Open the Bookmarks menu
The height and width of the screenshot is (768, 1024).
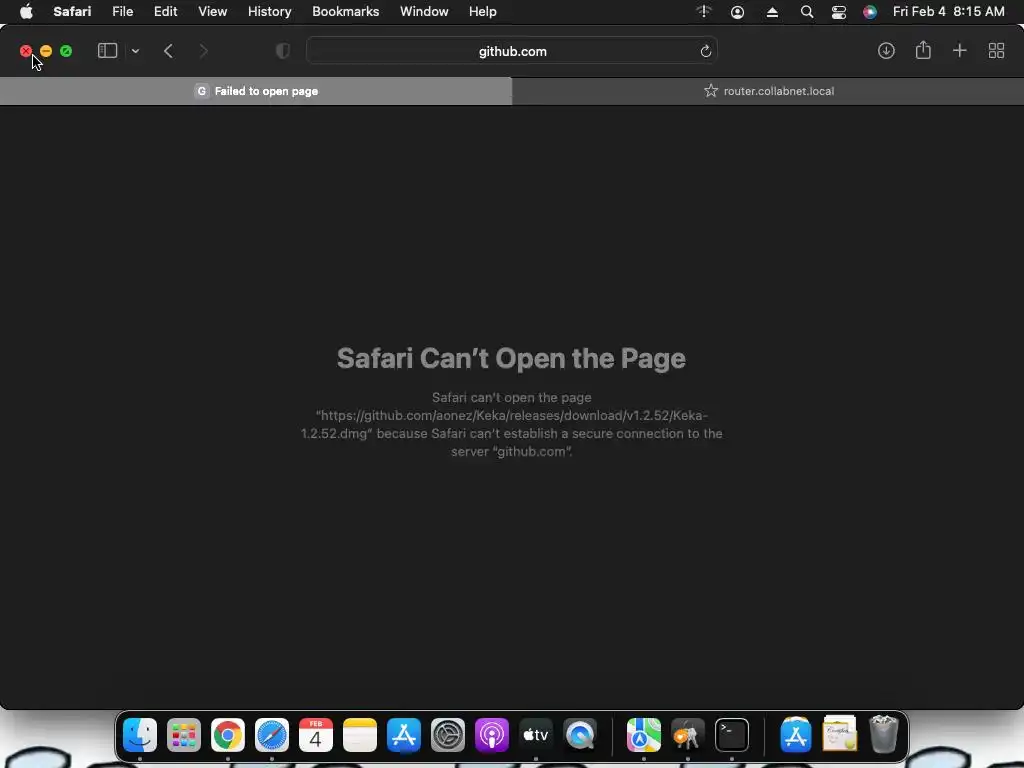(345, 12)
